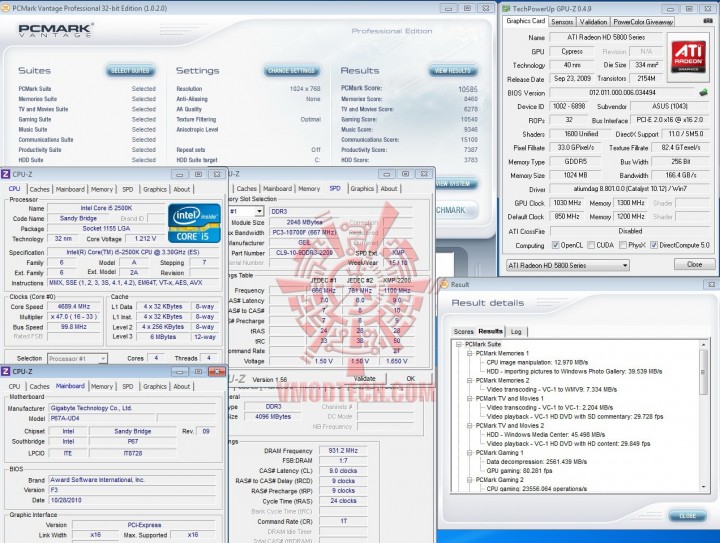Switch to the Sensors tab in GPU-Z
Image resolution: width=720 pixels, height=543 pixels.
(562, 22)
